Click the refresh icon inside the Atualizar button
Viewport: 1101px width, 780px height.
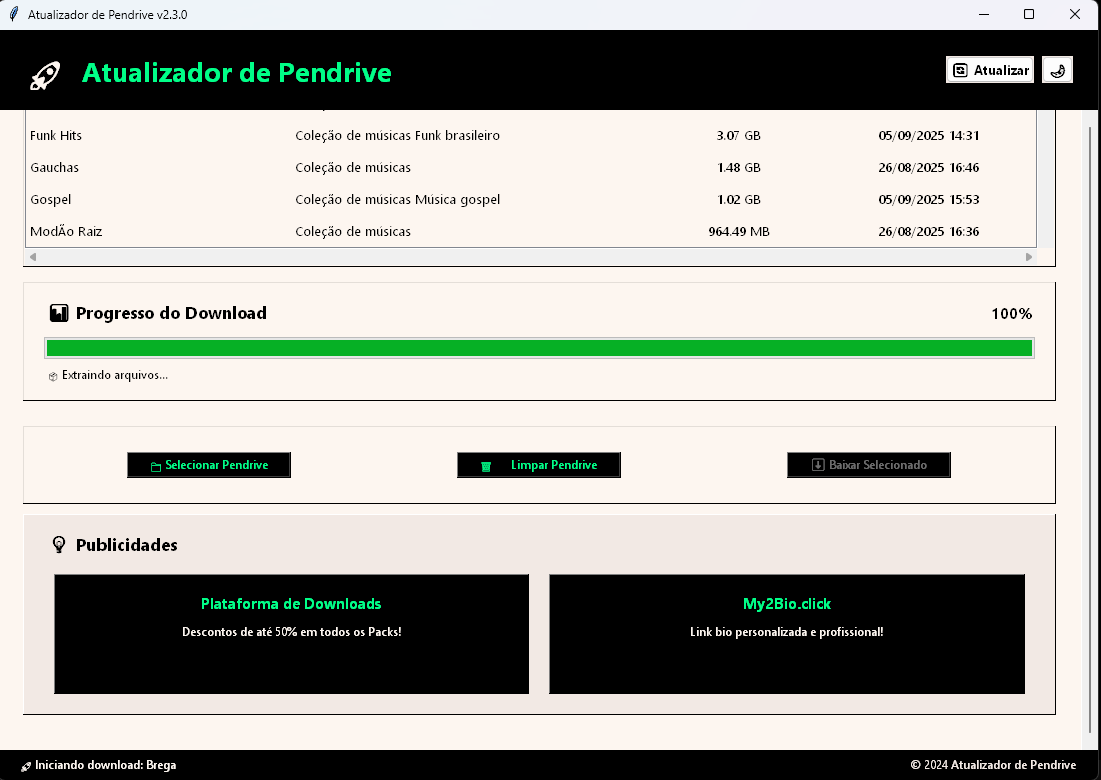click(x=960, y=69)
